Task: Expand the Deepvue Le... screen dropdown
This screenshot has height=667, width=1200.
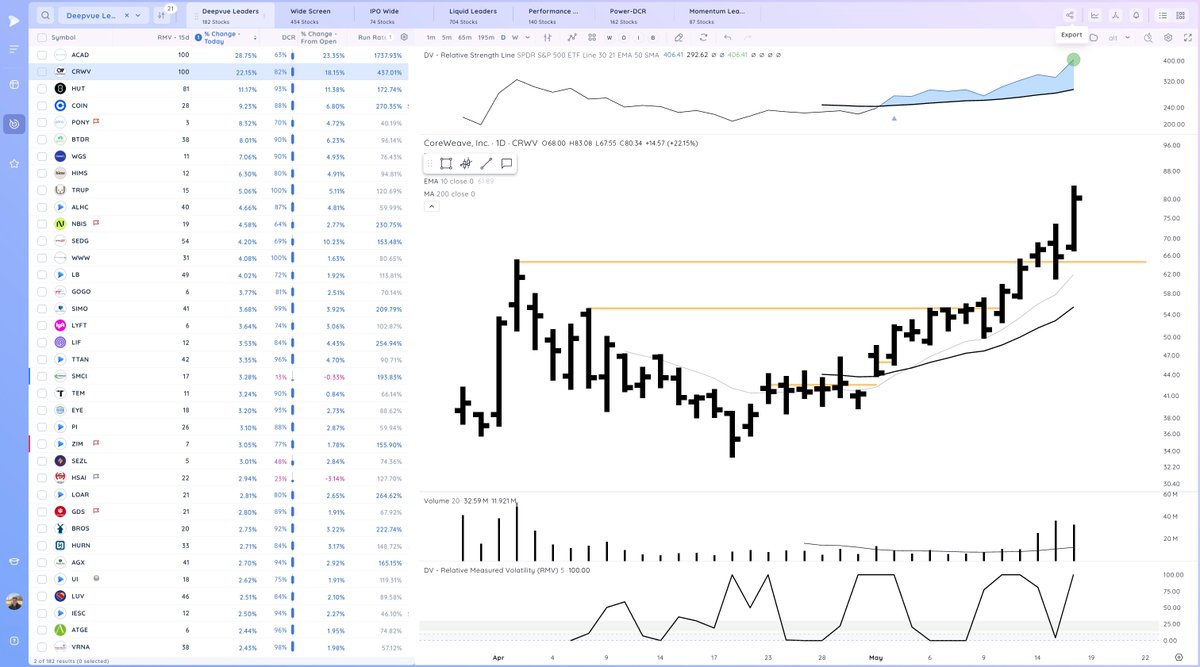Action: pos(140,15)
